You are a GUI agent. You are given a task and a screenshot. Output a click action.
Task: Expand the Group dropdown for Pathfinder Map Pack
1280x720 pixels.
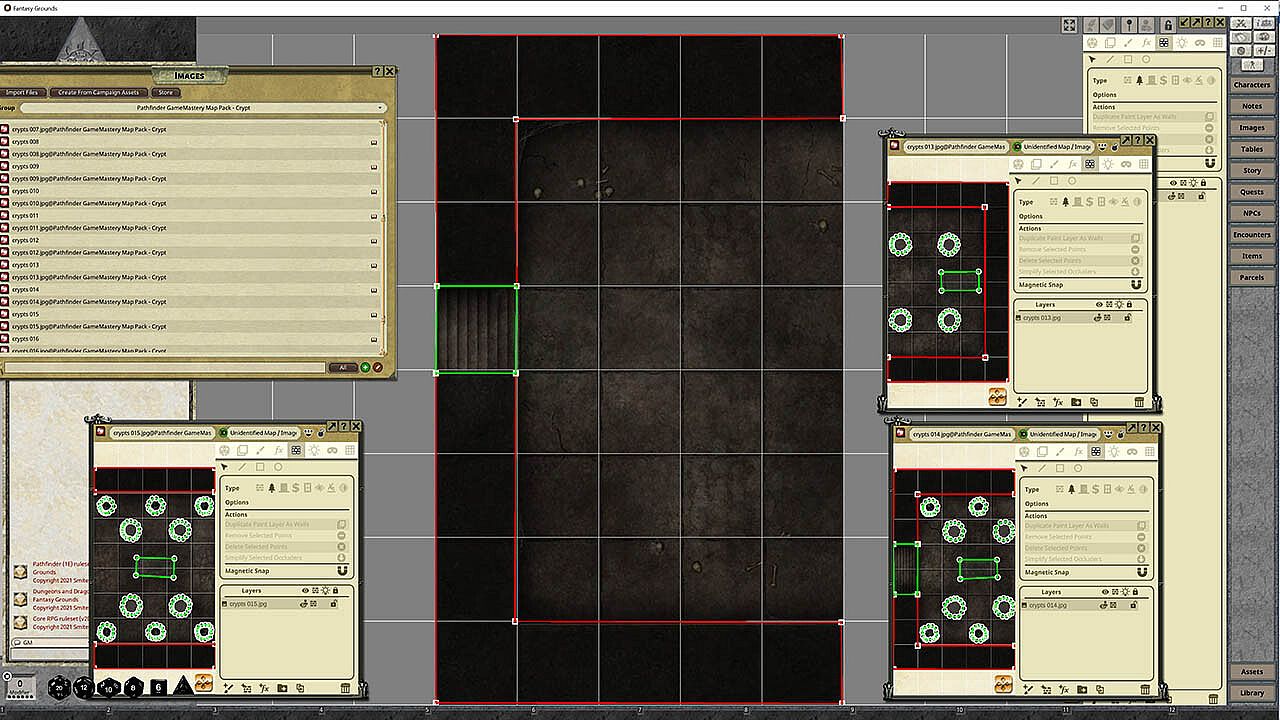[204, 107]
